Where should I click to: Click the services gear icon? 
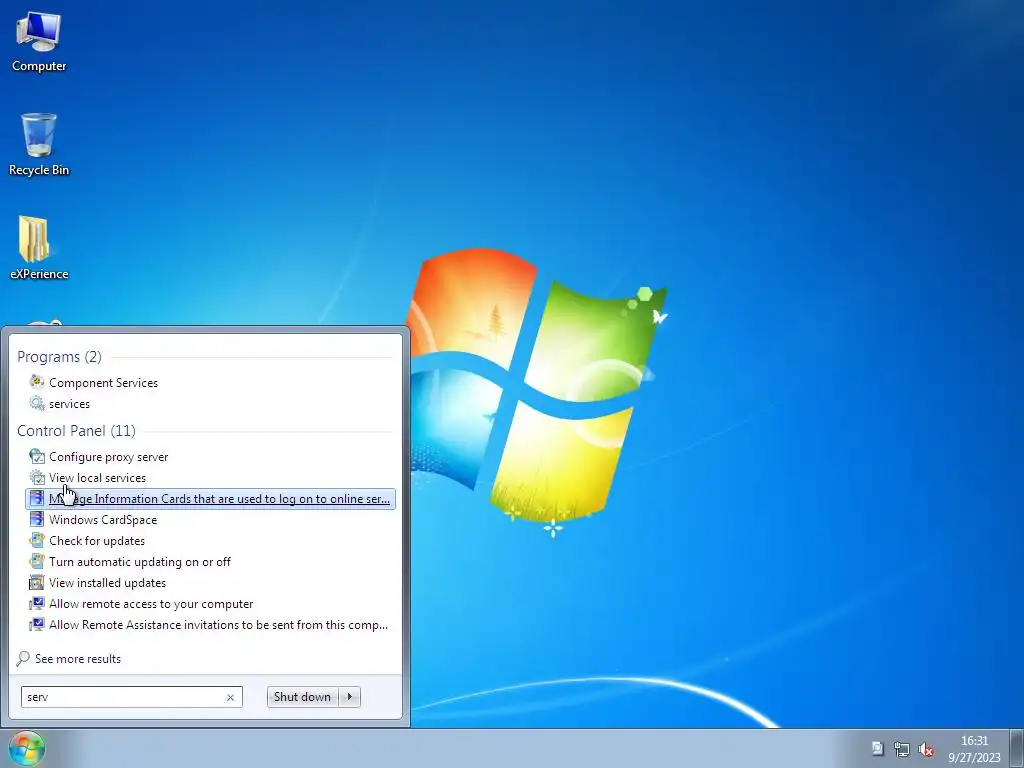(x=37, y=403)
